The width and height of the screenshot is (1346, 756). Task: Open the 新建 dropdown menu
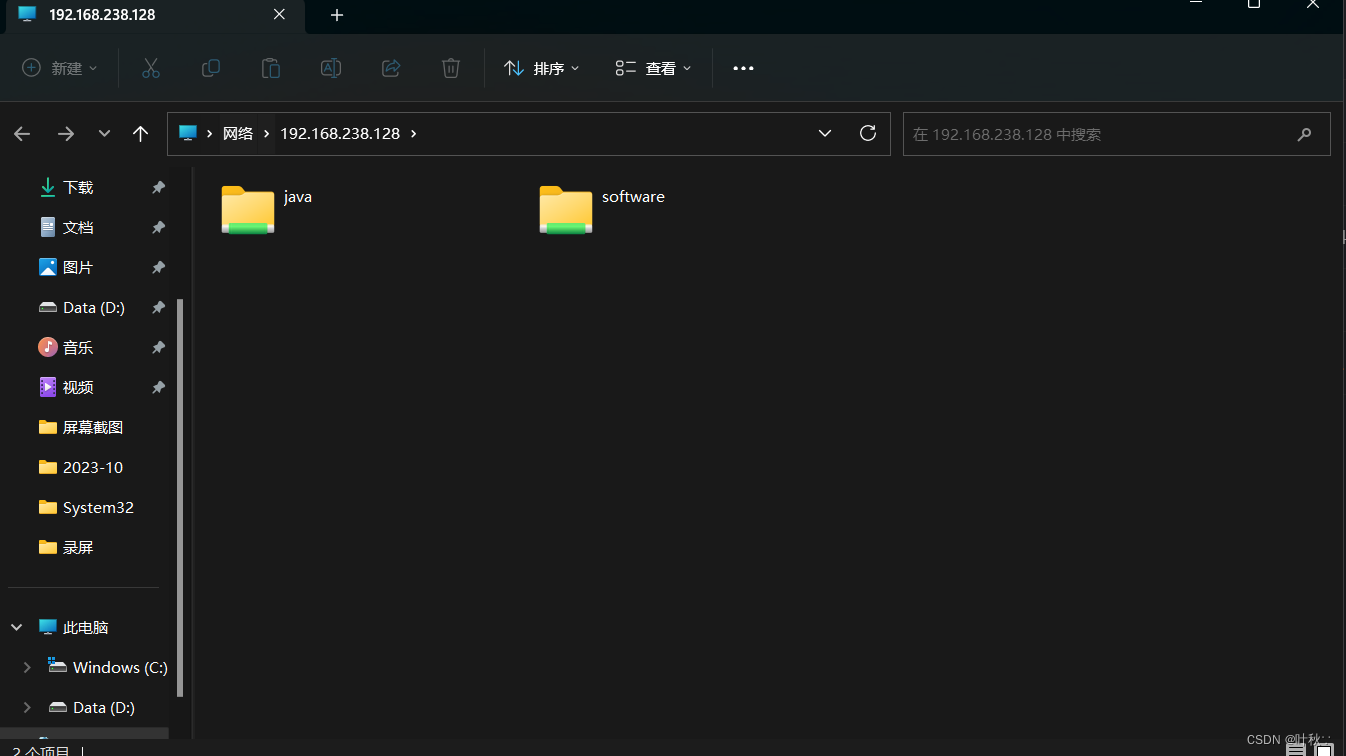click(60, 68)
